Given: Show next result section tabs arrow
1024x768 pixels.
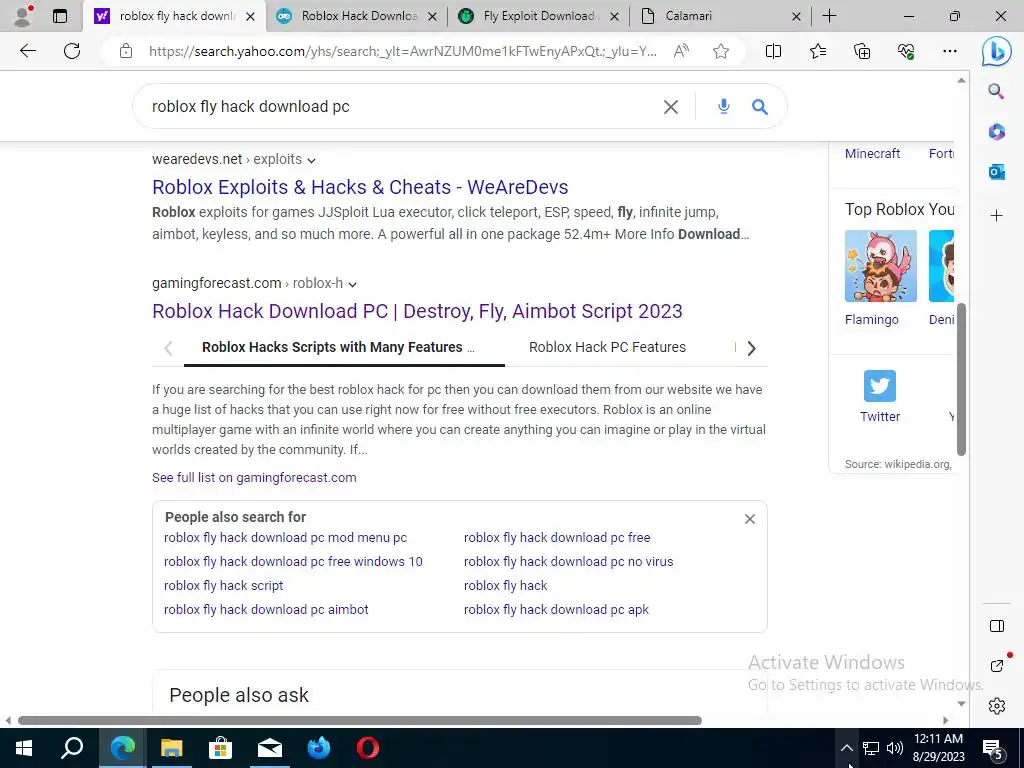Looking at the screenshot, I should pos(751,348).
